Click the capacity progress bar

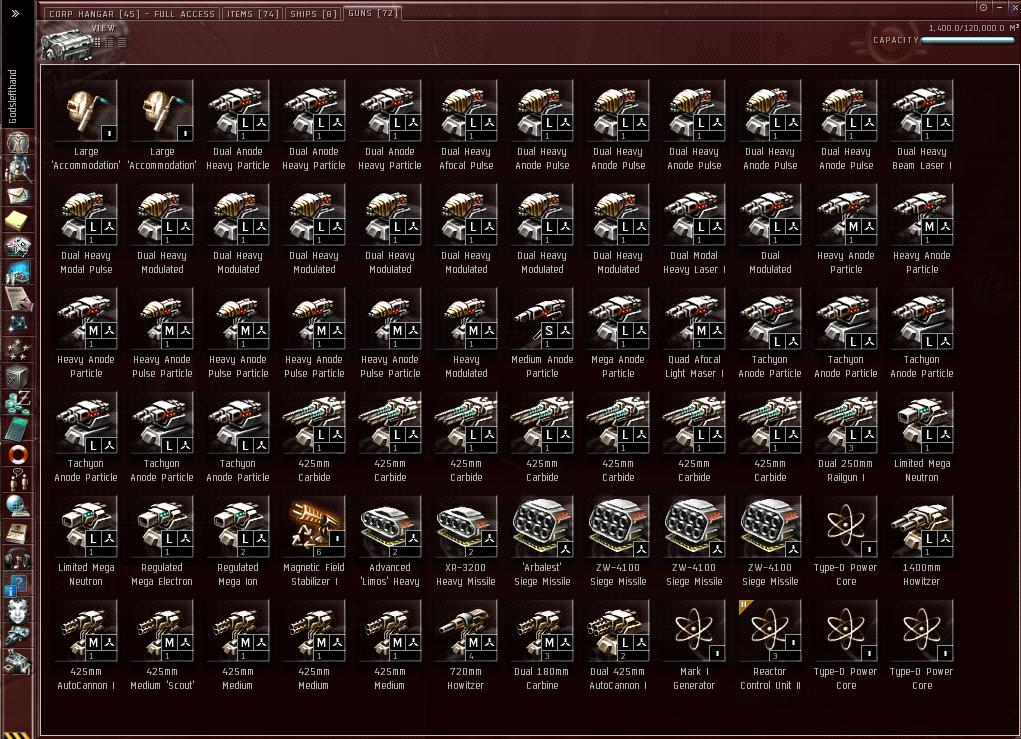(x=968, y=40)
